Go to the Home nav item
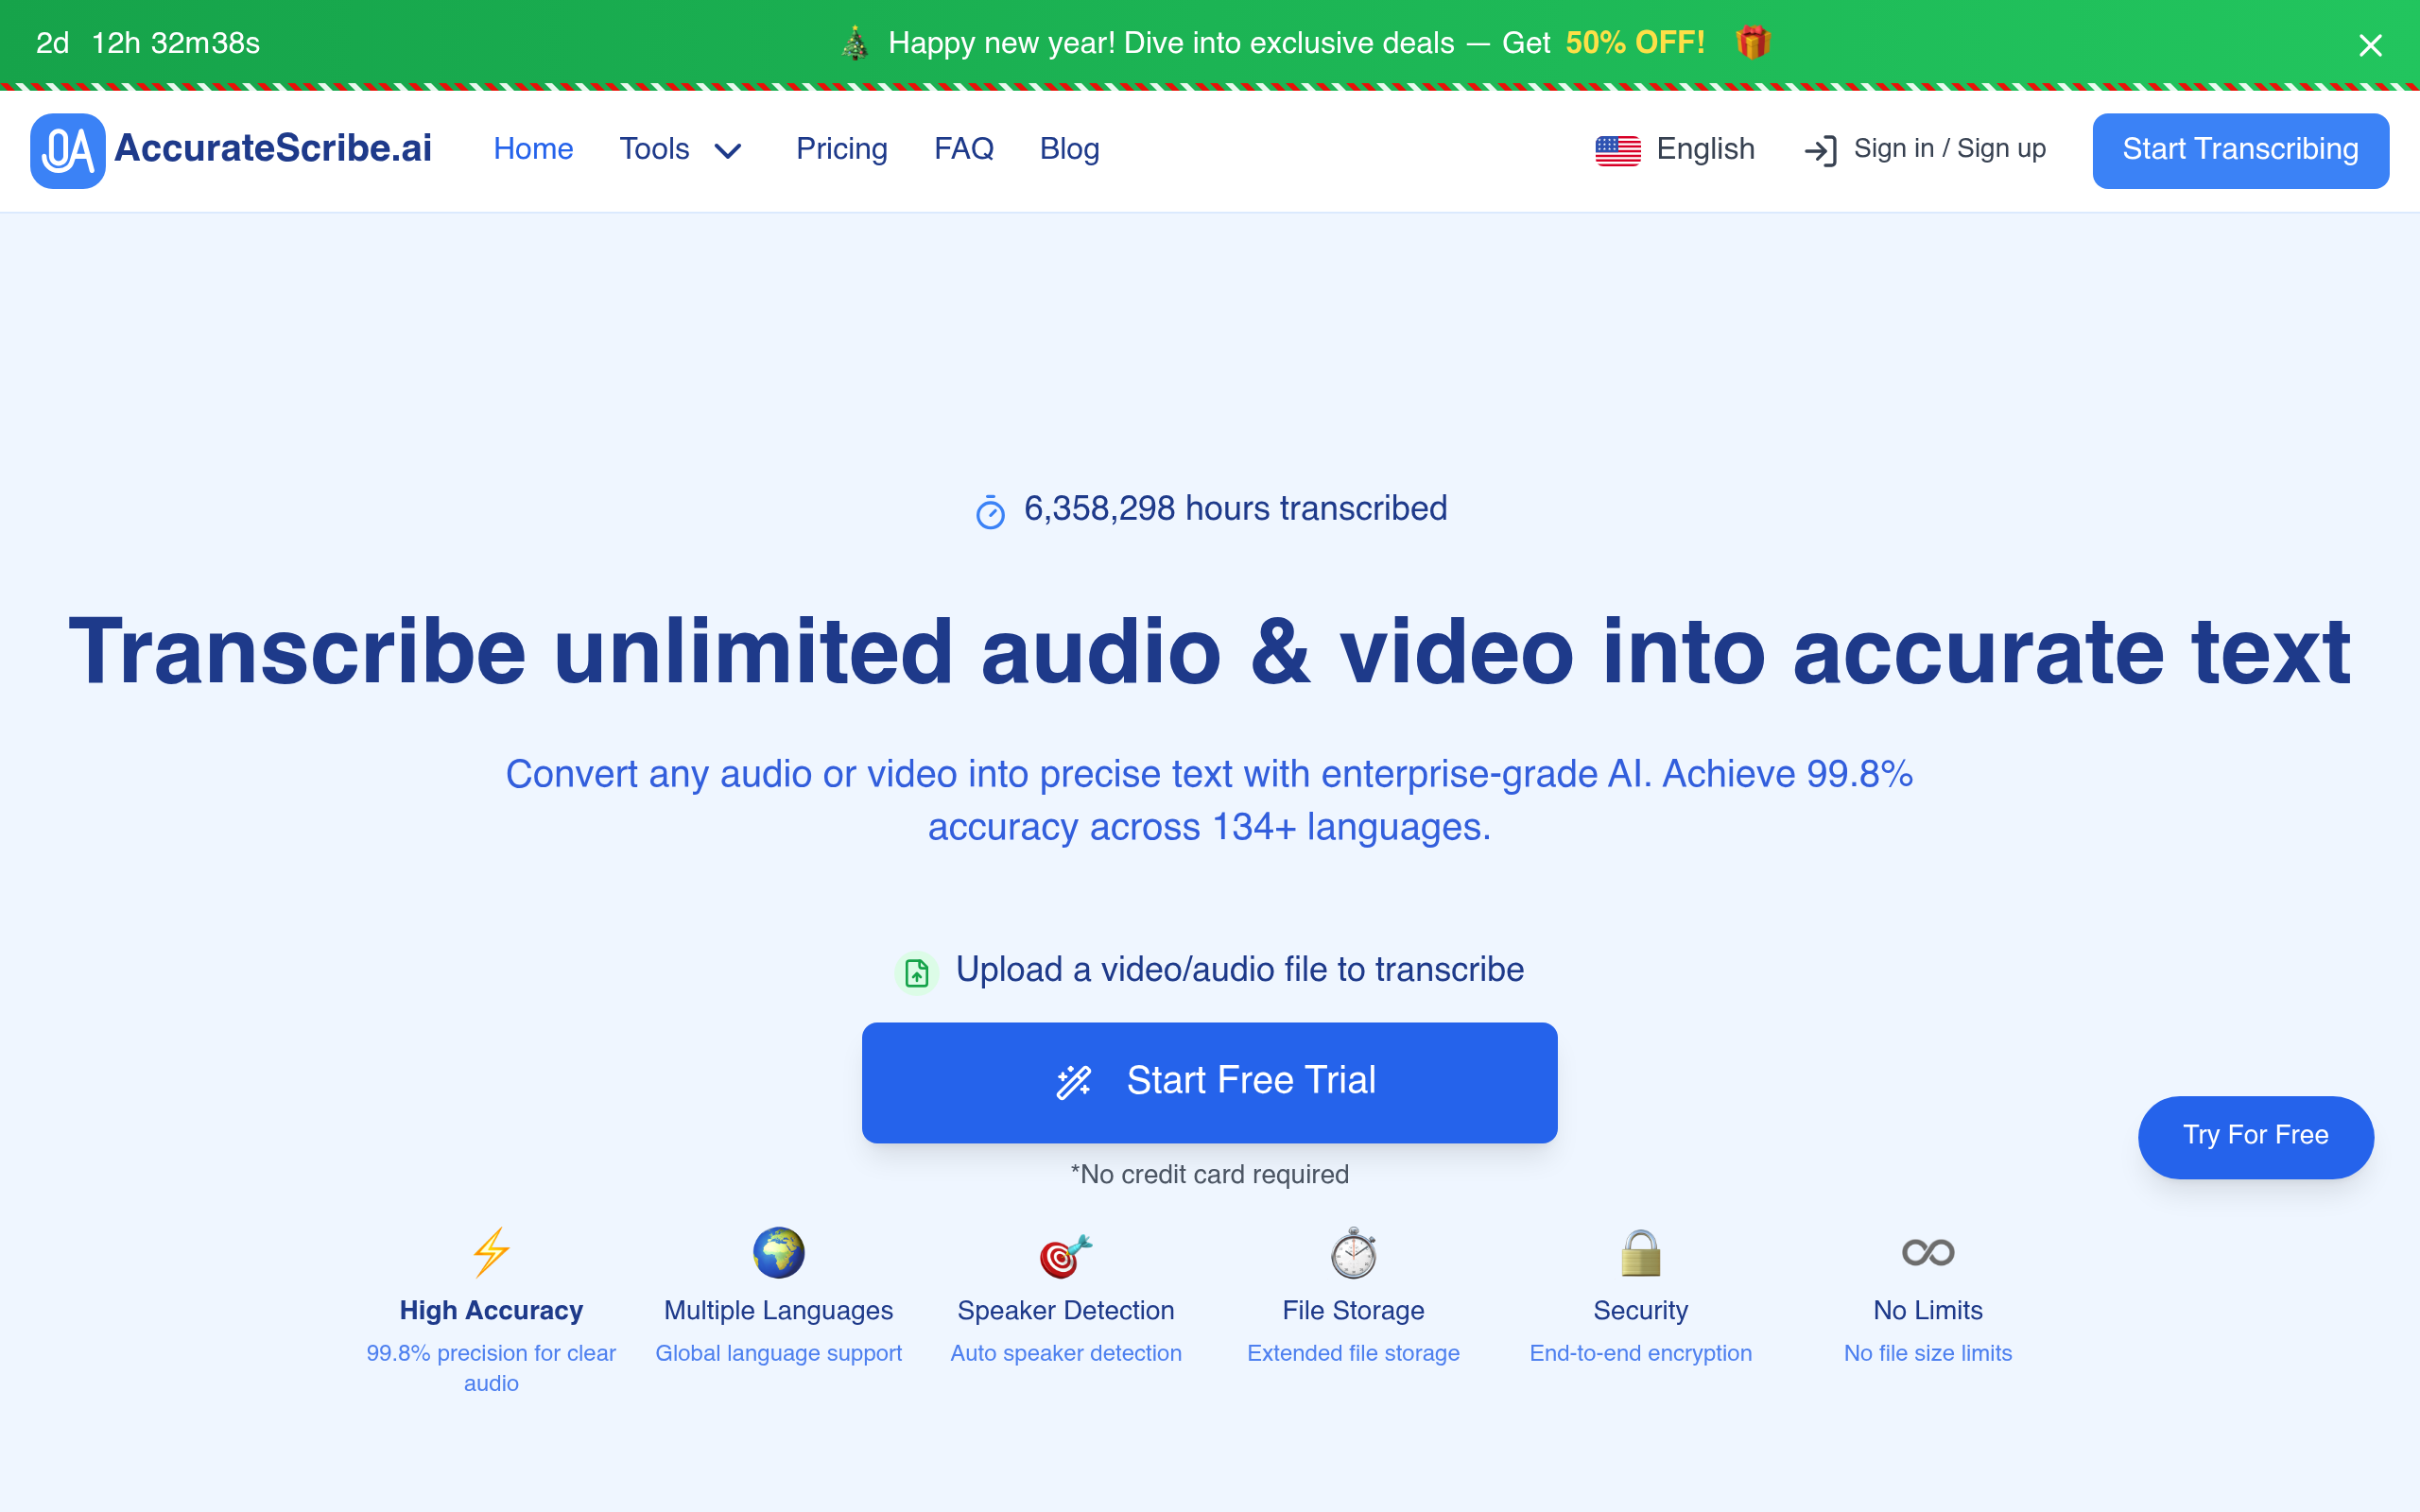The image size is (2420, 1512). 533,149
